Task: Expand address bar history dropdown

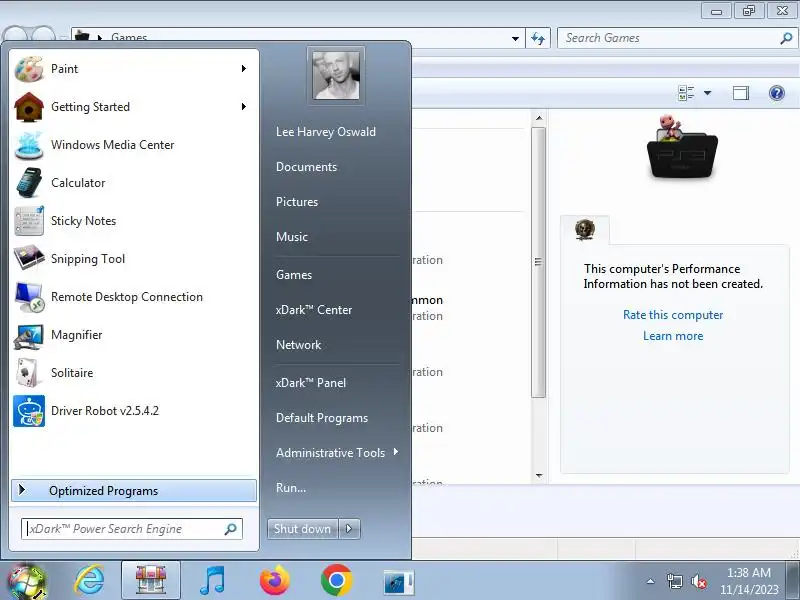Action: [x=515, y=38]
